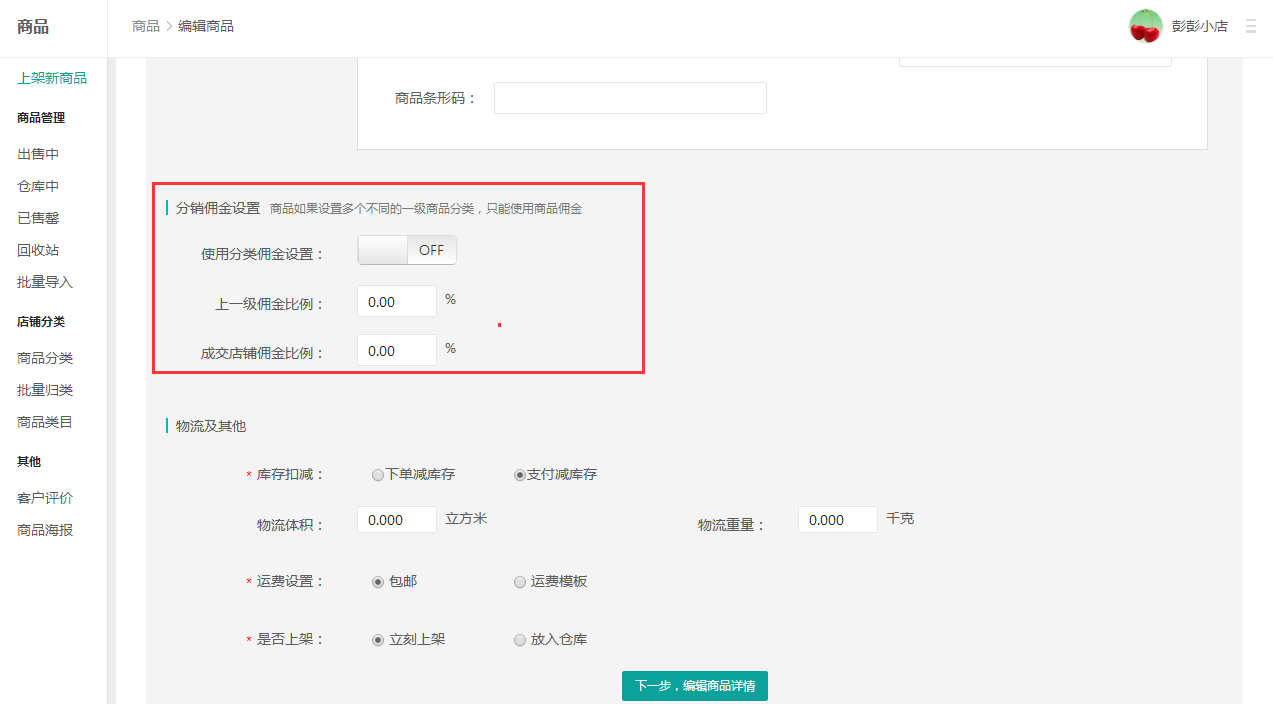Image resolution: width=1273 pixels, height=704 pixels.
Task: Open the 回收站 sidebar item
Action: (38, 250)
